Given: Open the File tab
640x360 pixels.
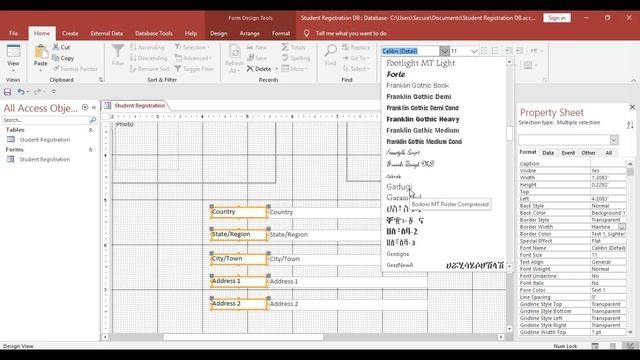Looking at the screenshot, I should (x=13, y=33).
